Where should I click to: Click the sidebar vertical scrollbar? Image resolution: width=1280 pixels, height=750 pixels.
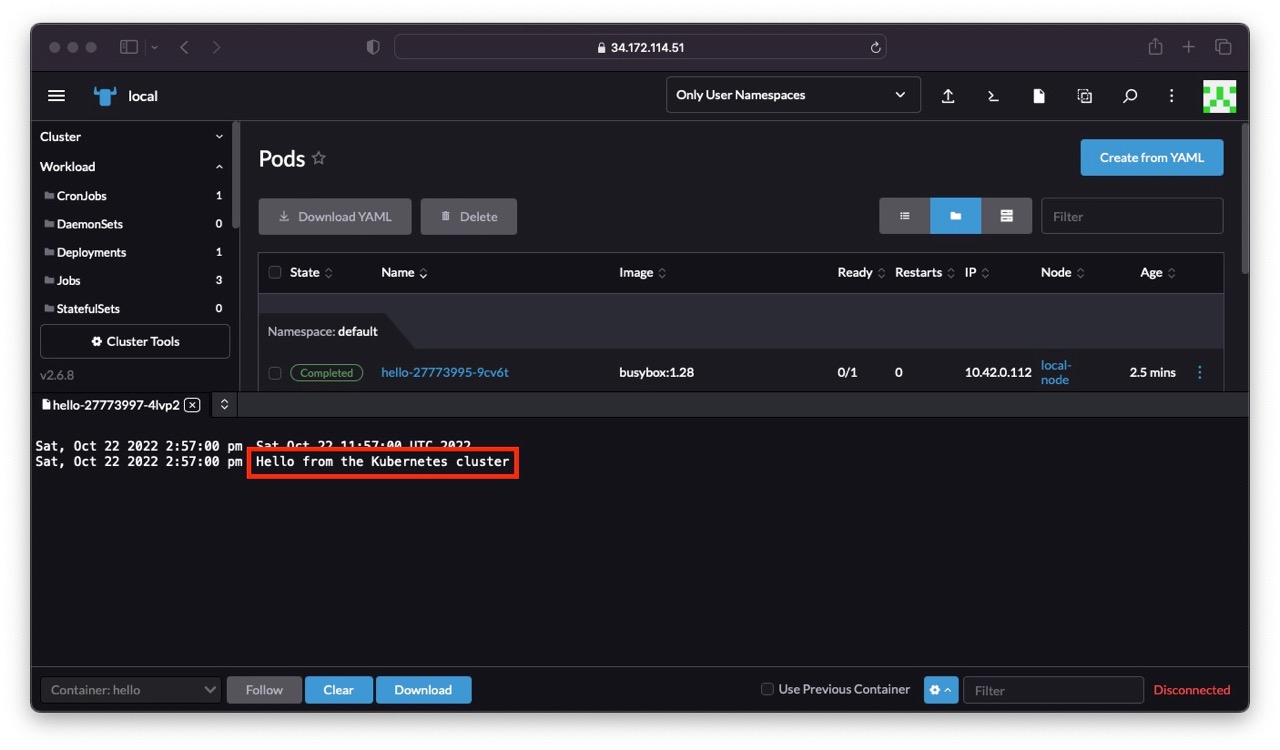click(236, 175)
